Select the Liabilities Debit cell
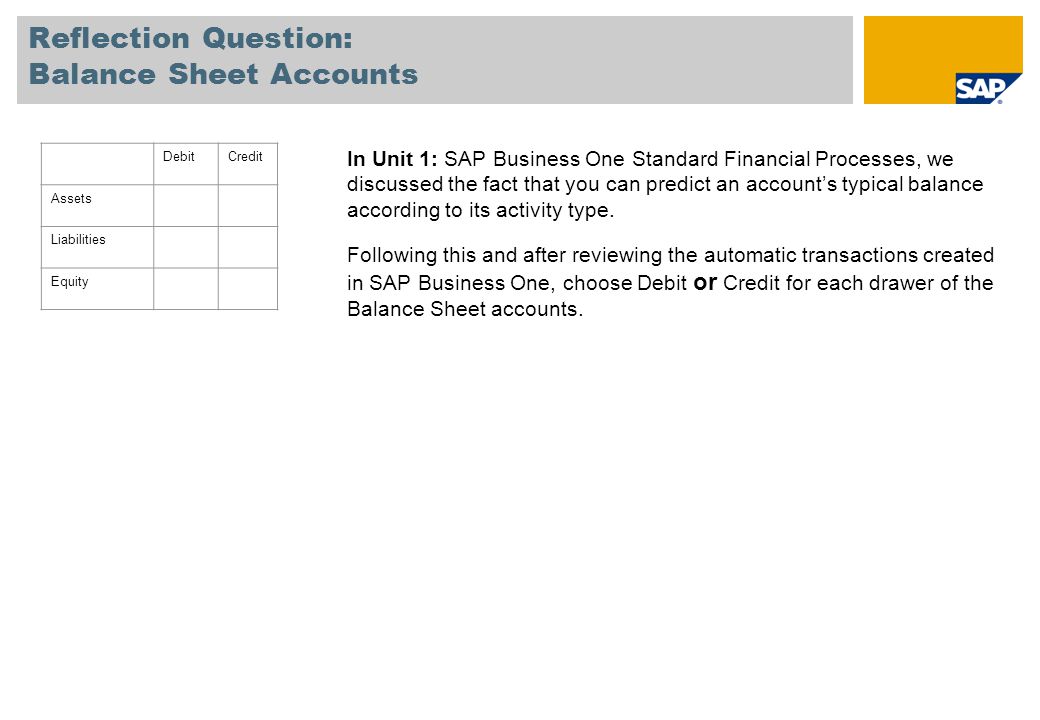Viewport: 1040px width, 720px height. 186,247
